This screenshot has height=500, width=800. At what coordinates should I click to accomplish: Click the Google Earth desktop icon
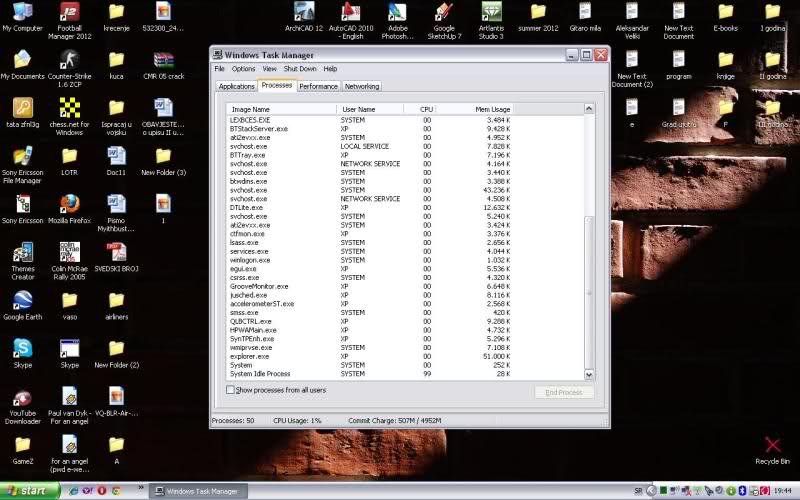click(x=21, y=300)
